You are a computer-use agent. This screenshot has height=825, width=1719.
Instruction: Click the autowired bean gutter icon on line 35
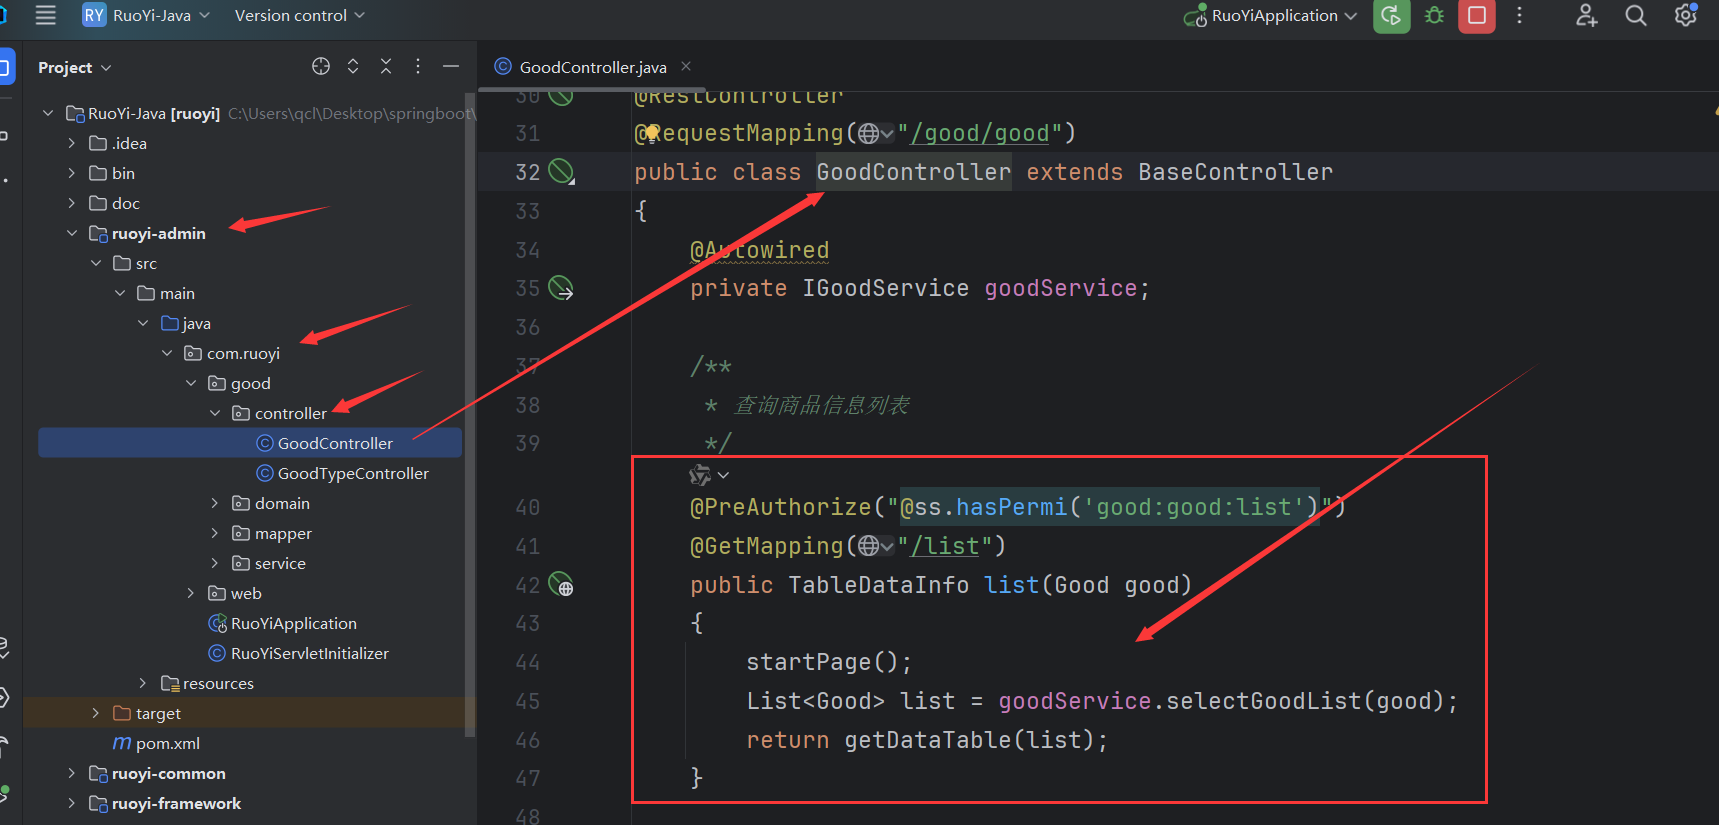coord(562,289)
